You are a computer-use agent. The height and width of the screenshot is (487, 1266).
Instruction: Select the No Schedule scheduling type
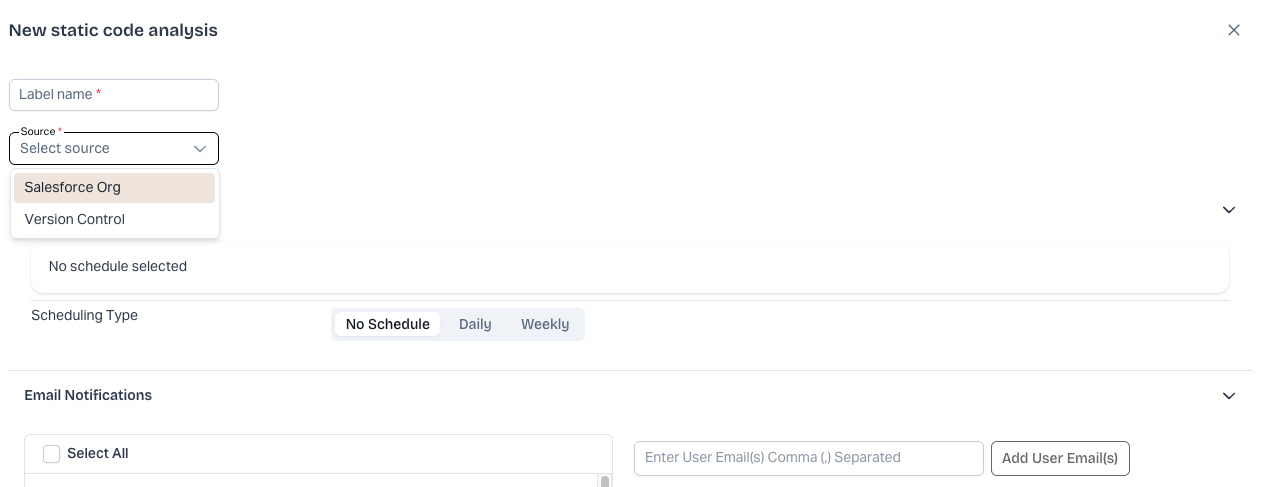click(387, 324)
